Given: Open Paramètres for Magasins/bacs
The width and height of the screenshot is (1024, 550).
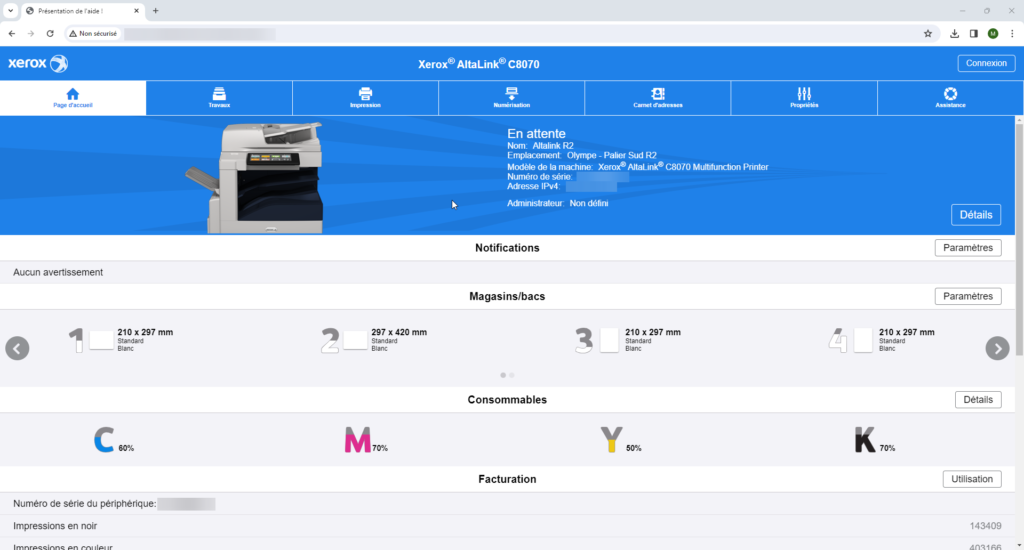Looking at the screenshot, I should coord(967,296).
